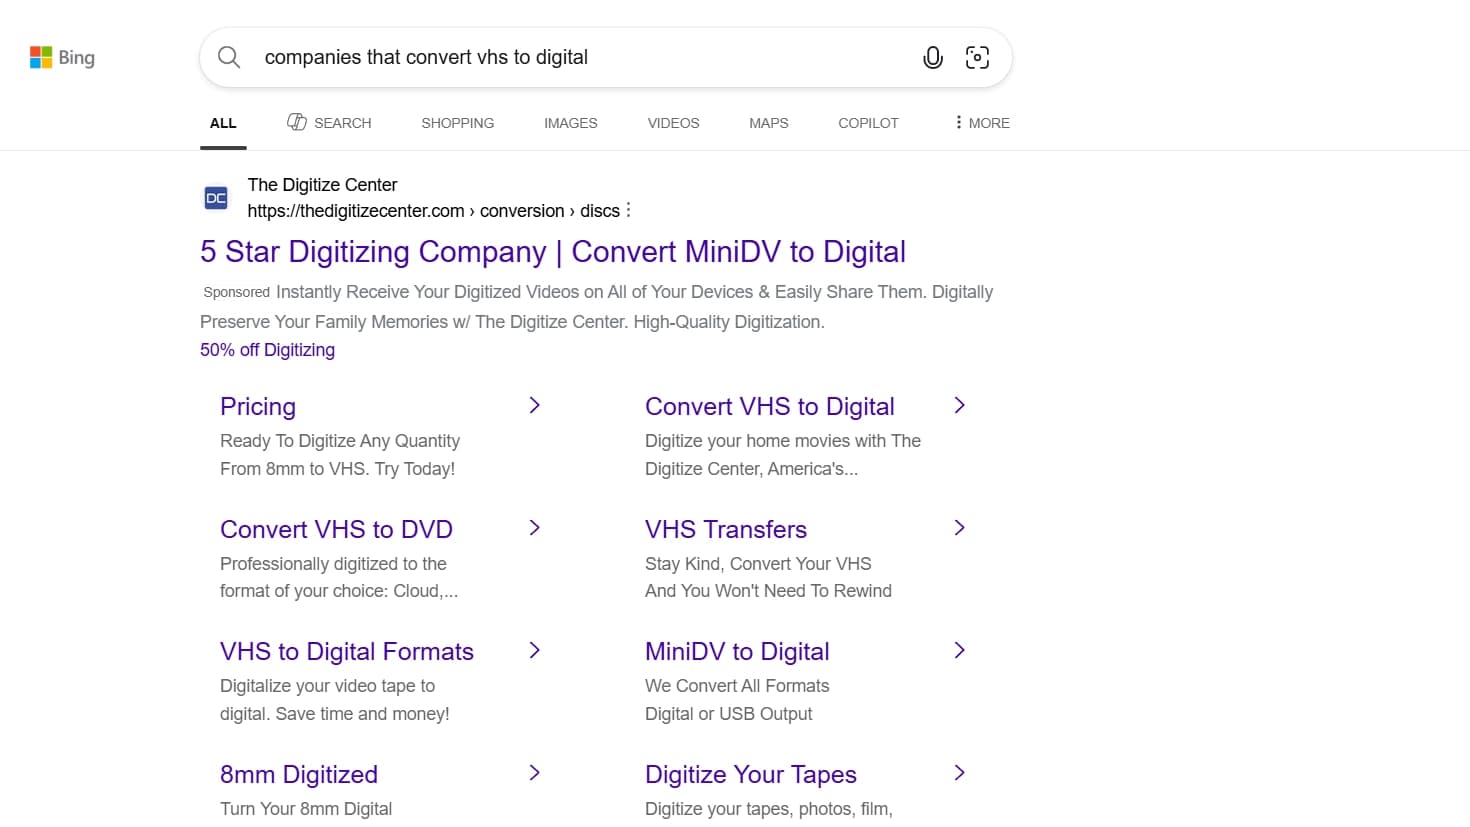This screenshot has width=1470, height=827.
Task: Click the Bing logo
Action: tap(62, 57)
